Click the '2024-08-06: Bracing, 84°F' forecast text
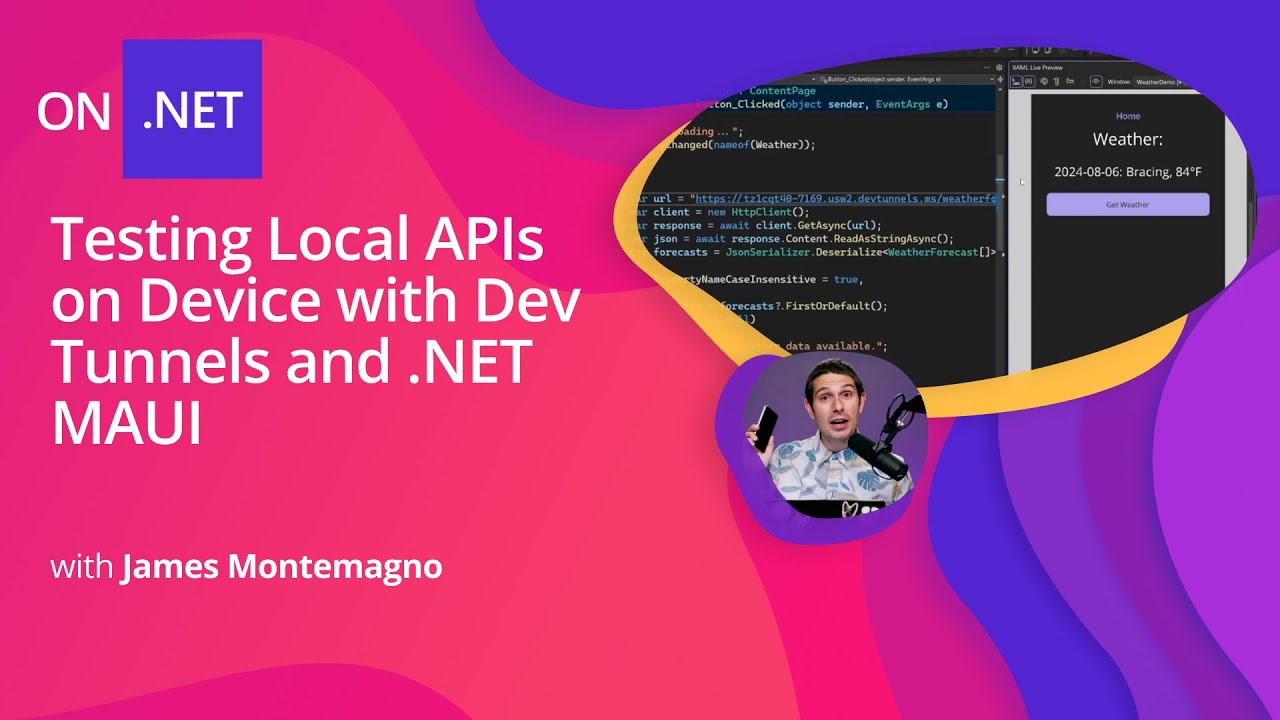The image size is (1280, 720). click(x=1128, y=172)
